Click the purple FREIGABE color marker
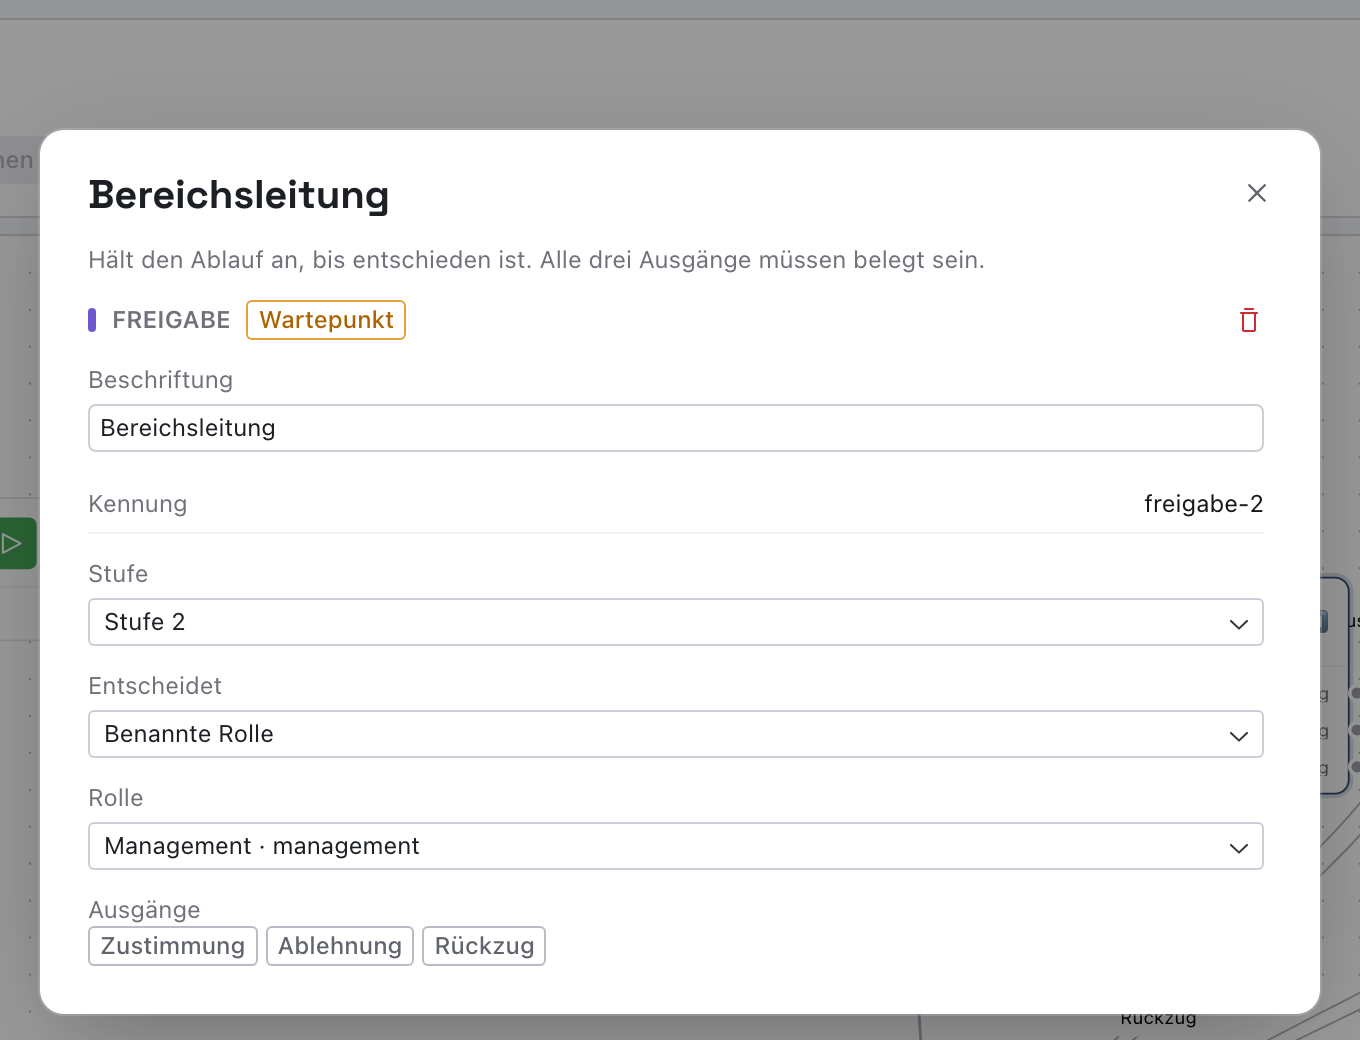Image resolution: width=1360 pixels, height=1040 pixels. coord(92,320)
